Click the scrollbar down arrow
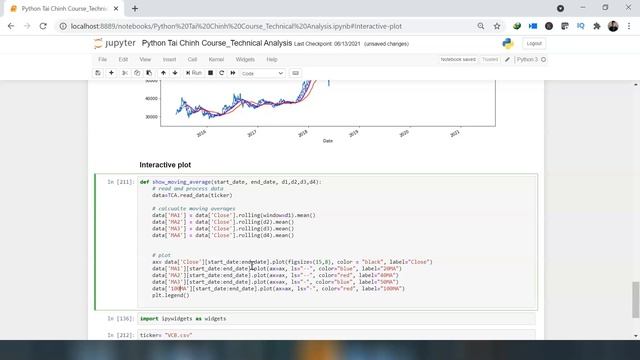This screenshot has width=640, height=360. pyautogui.click(x=636, y=336)
